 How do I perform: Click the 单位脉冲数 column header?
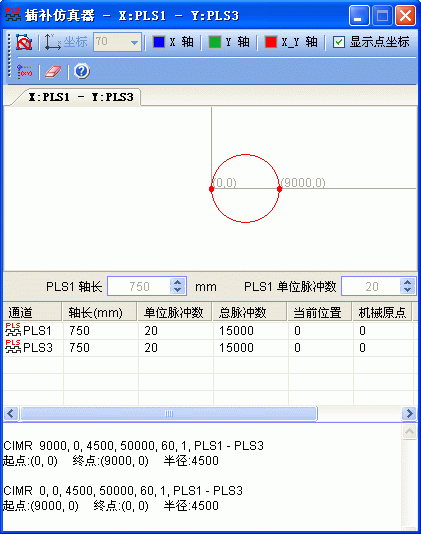coord(175,312)
